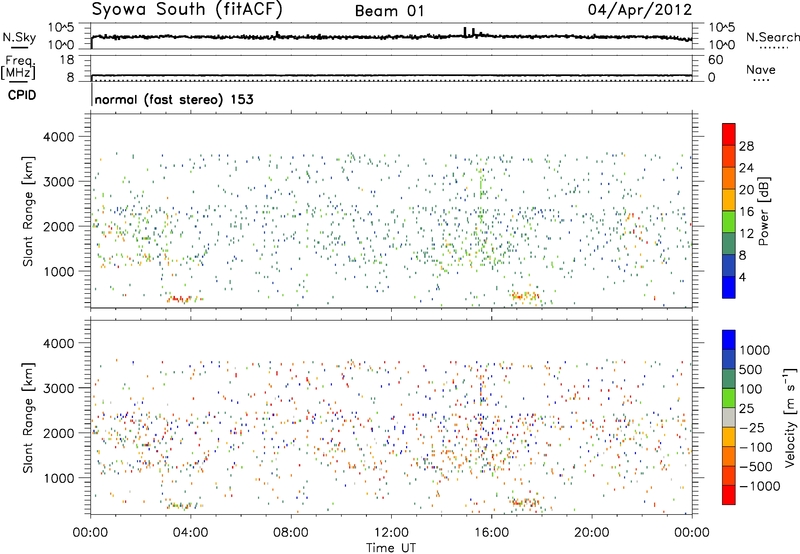Select the '20:00' time tick label

click(592, 533)
